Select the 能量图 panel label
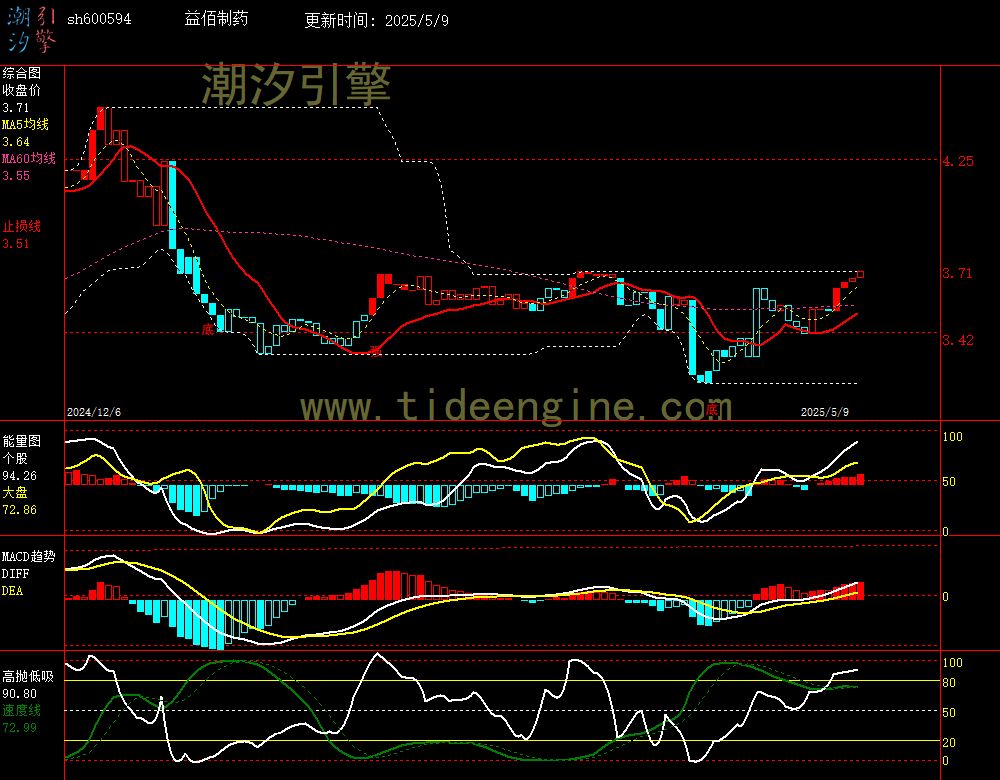Viewport: 1000px width, 780px height. 22,441
